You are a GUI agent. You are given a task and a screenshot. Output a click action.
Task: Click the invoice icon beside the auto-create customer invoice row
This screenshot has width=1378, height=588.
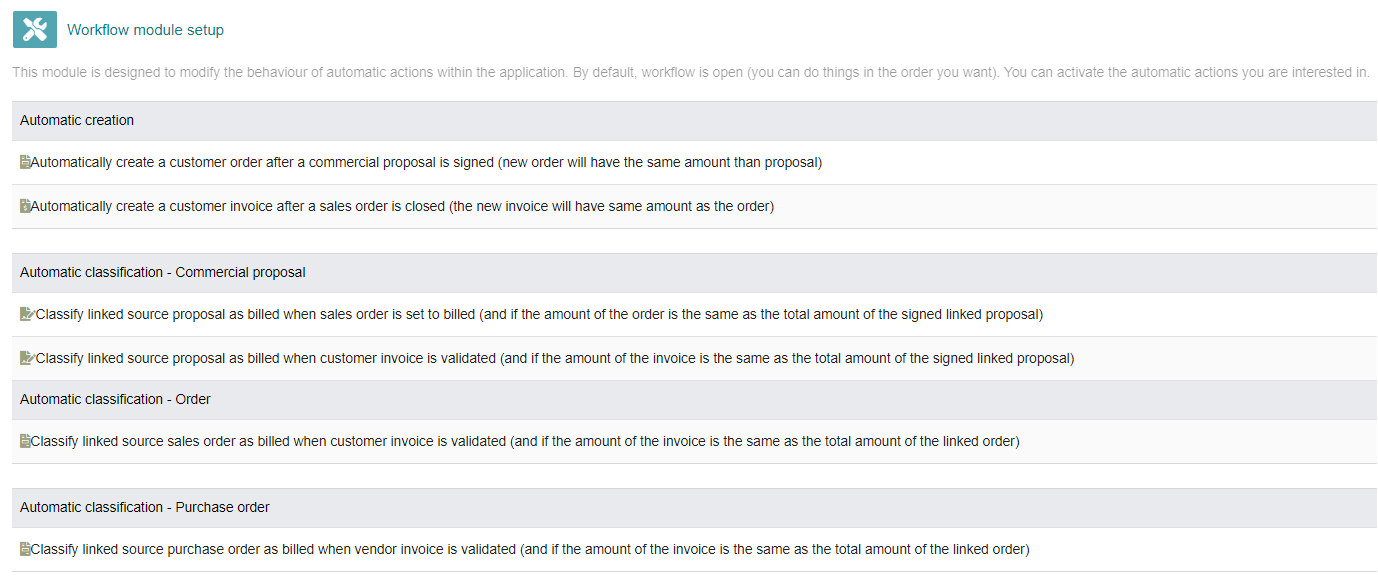tap(25, 206)
